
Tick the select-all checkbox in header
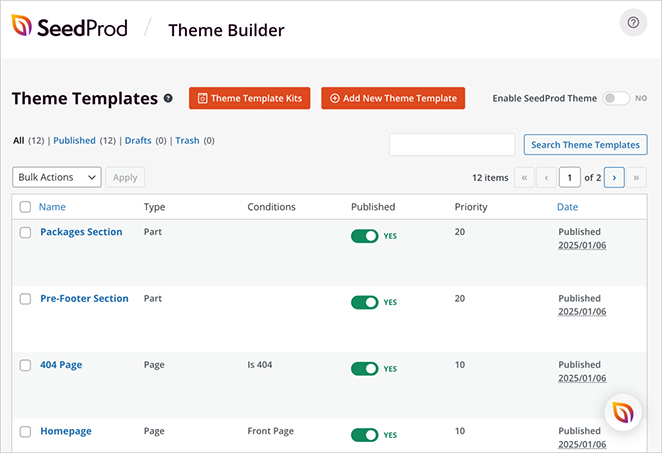click(26, 208)
